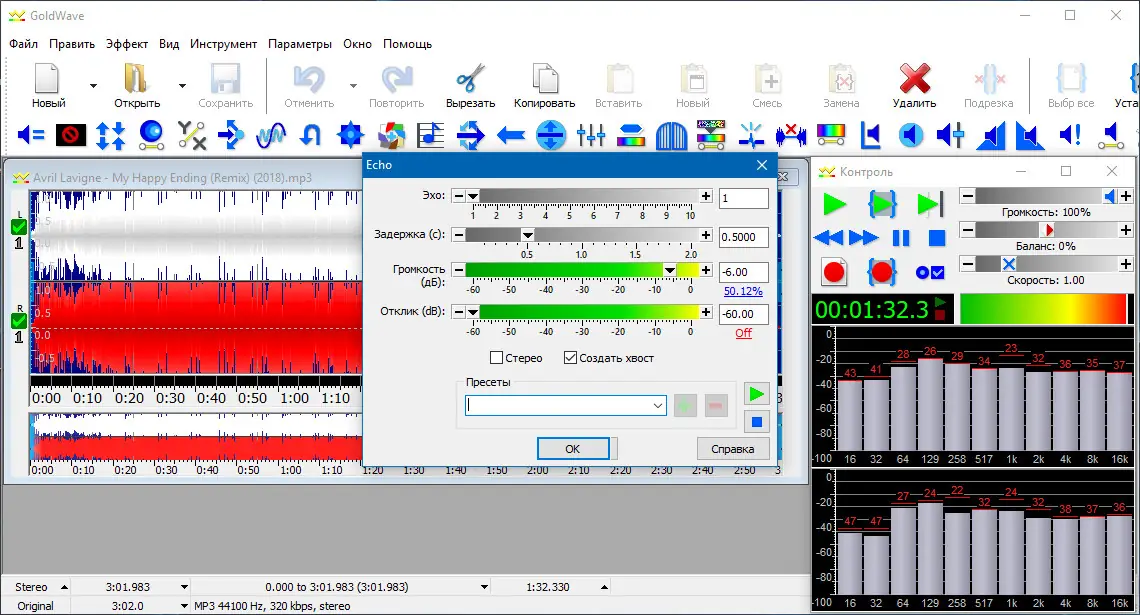Enable the Стерео checkbox in Echo dialog

click(496, 357)
